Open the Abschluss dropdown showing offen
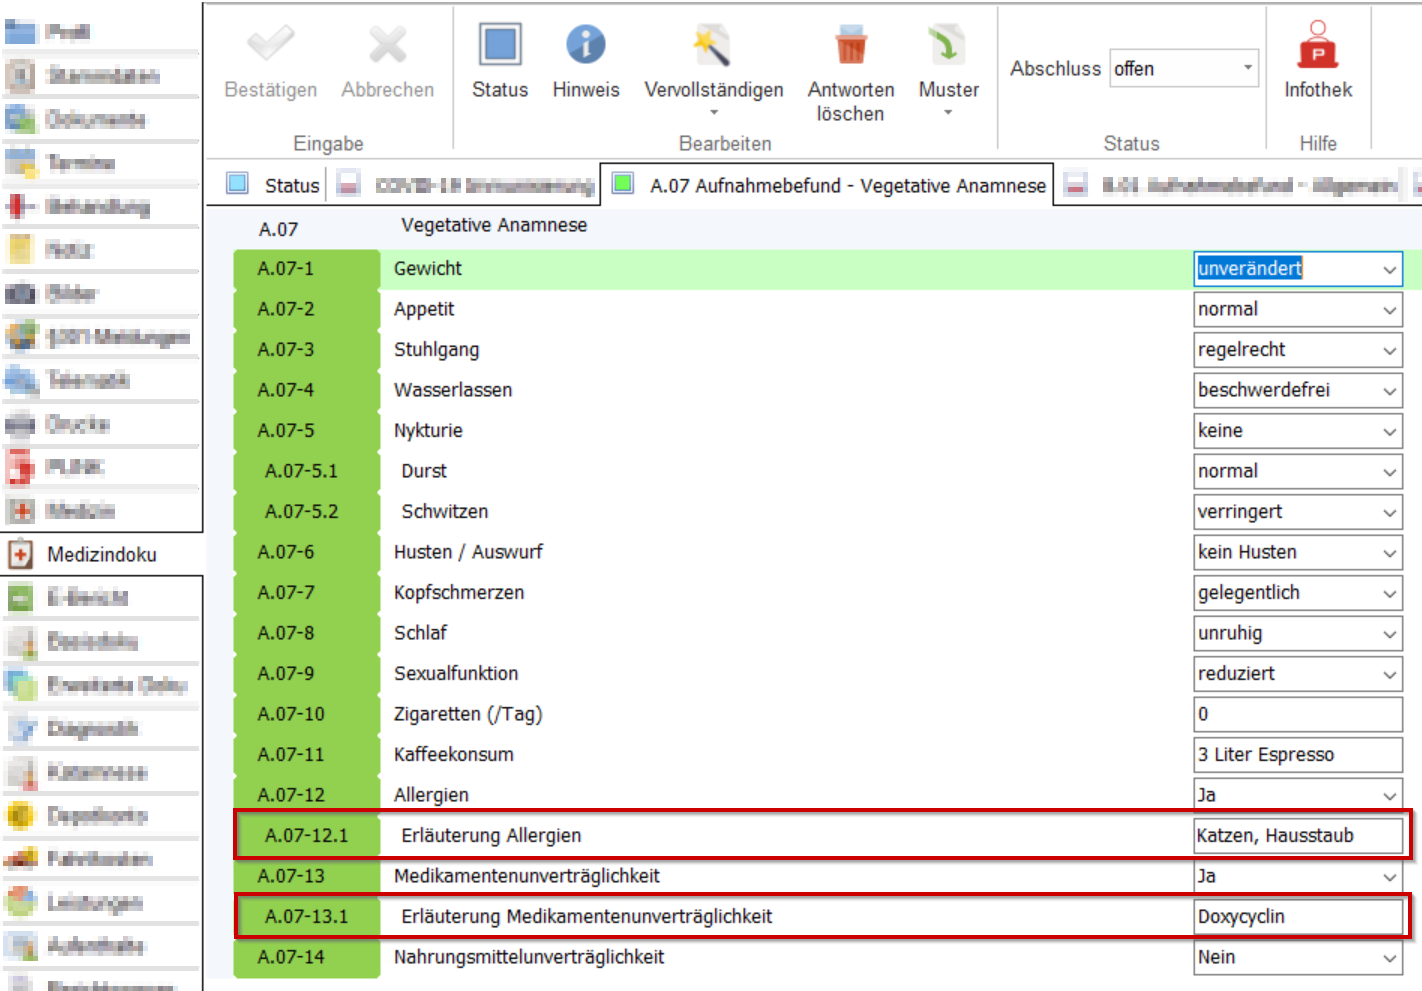Image resolution: width=1422 pixels, height=991 pixels. (1184, 69)
